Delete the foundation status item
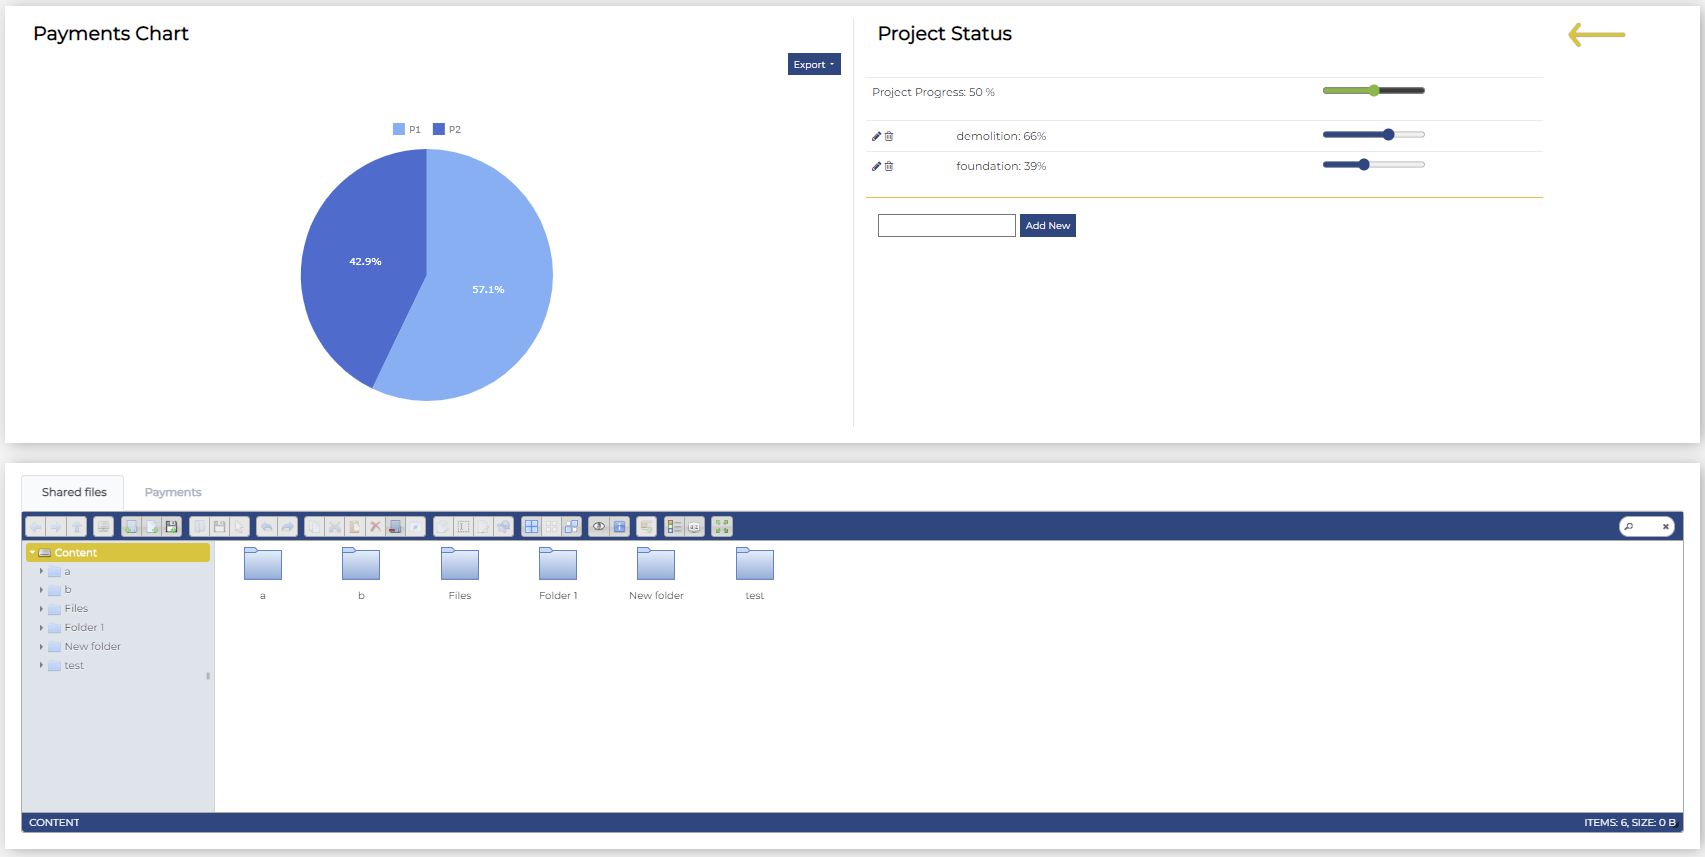Viewport: 1705px width, 857px height. coord(889,167)
